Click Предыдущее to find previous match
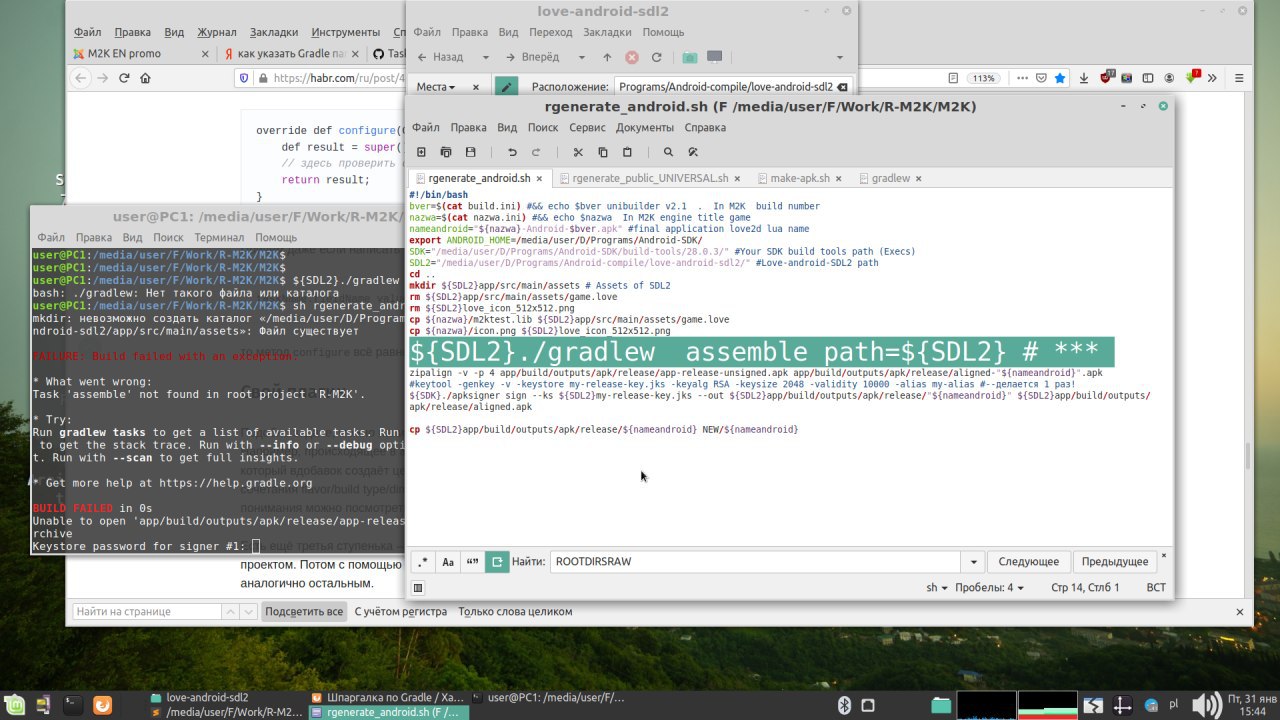 [x=1115, y=562]
